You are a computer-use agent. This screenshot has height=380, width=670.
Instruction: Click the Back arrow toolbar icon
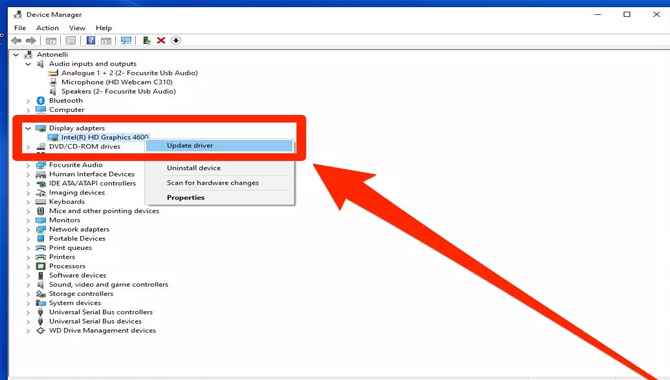(17, 41)
